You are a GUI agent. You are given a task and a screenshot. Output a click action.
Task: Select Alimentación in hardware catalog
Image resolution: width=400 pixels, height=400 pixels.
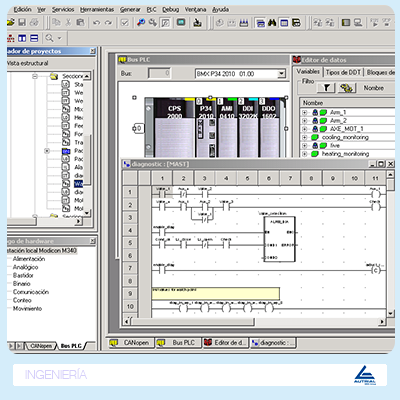pyautogui.click(x=29, y=259)
